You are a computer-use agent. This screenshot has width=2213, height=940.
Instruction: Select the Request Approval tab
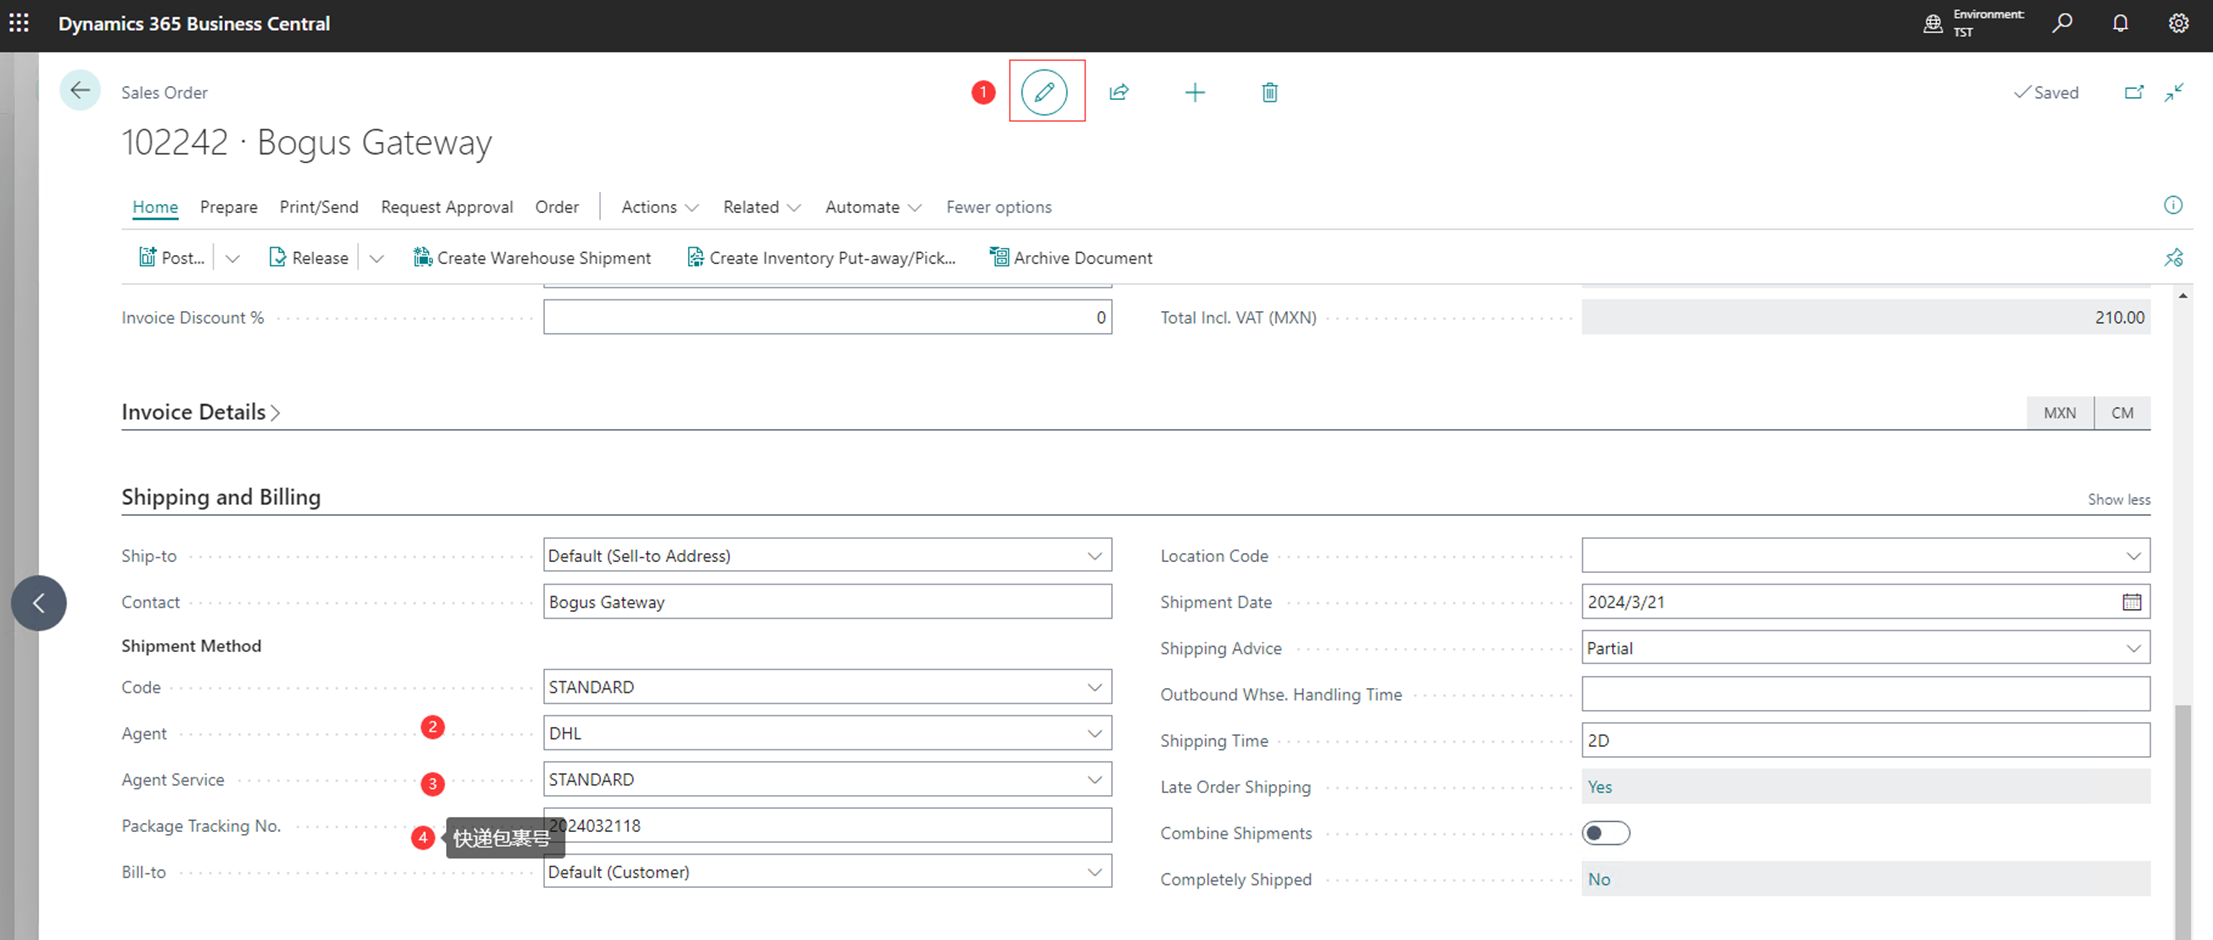coord(447,207)
